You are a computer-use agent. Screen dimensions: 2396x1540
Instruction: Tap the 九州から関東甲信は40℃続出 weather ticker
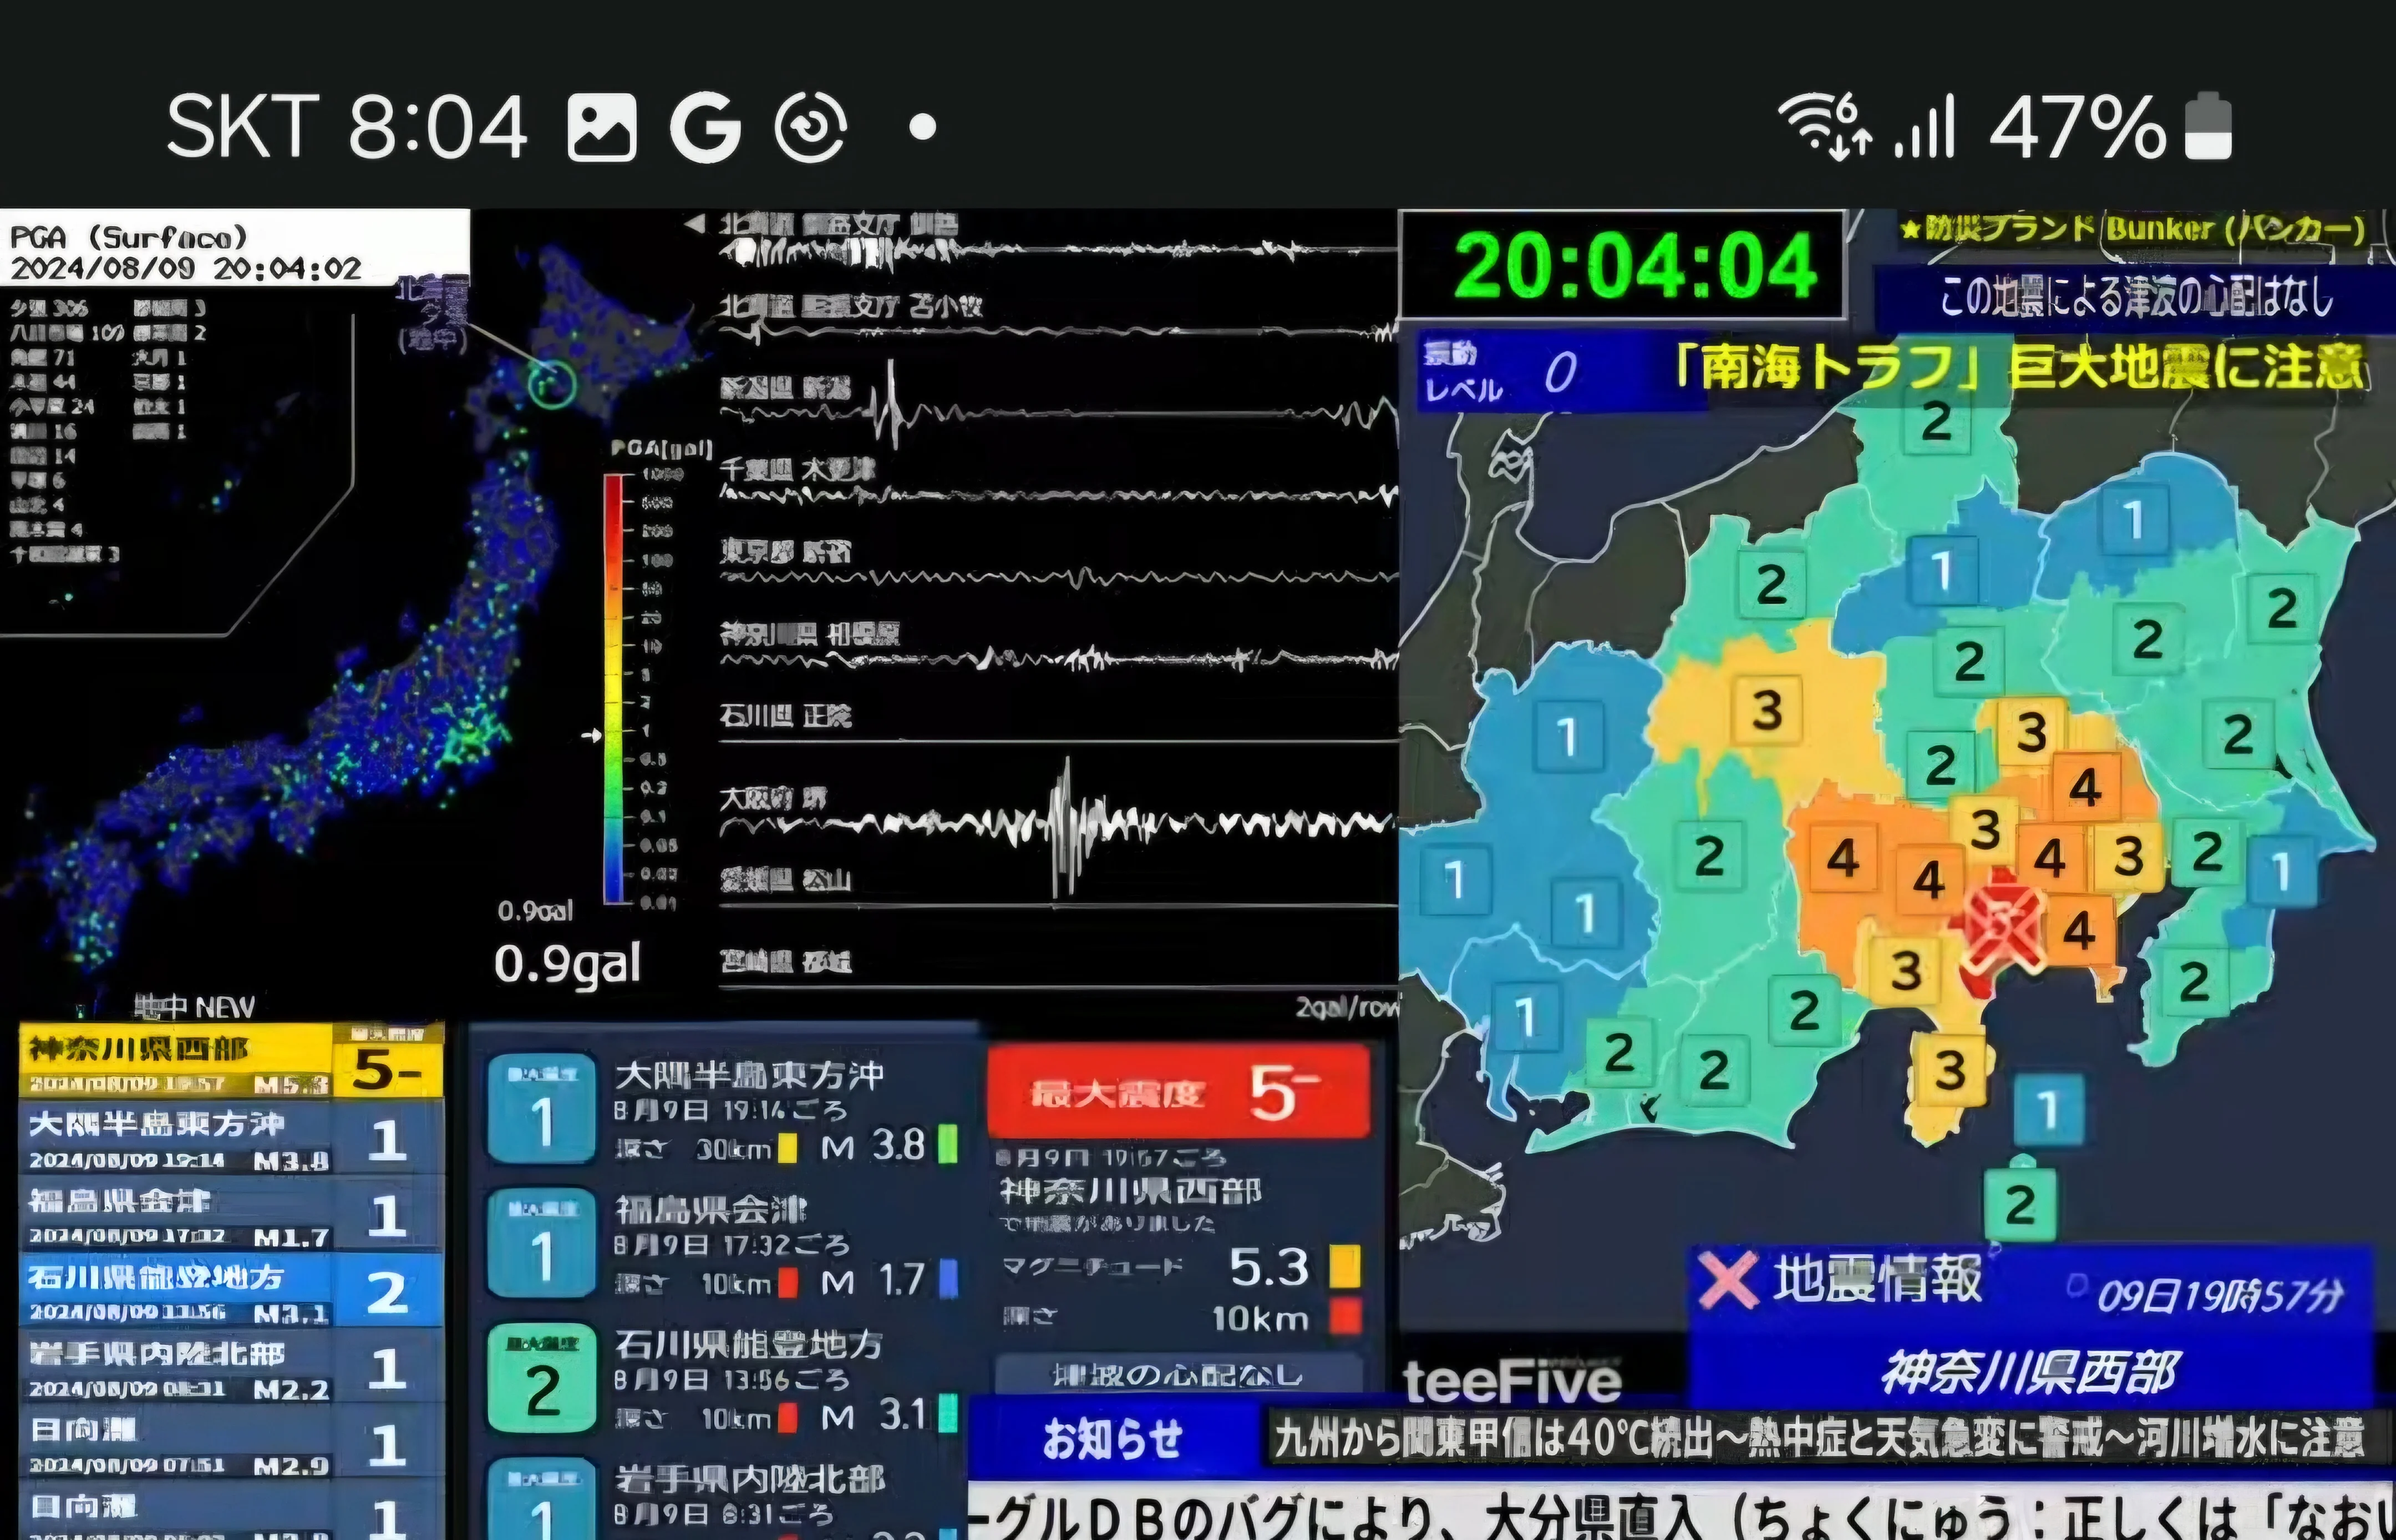[1818, 1438]
